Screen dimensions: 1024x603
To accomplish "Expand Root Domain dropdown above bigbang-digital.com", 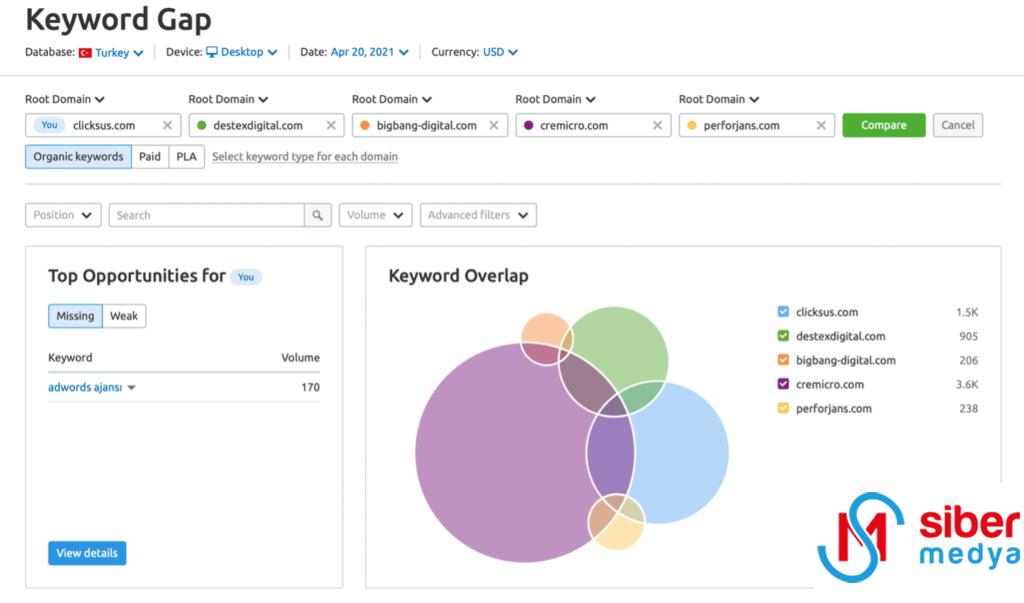I will [392, 99].
